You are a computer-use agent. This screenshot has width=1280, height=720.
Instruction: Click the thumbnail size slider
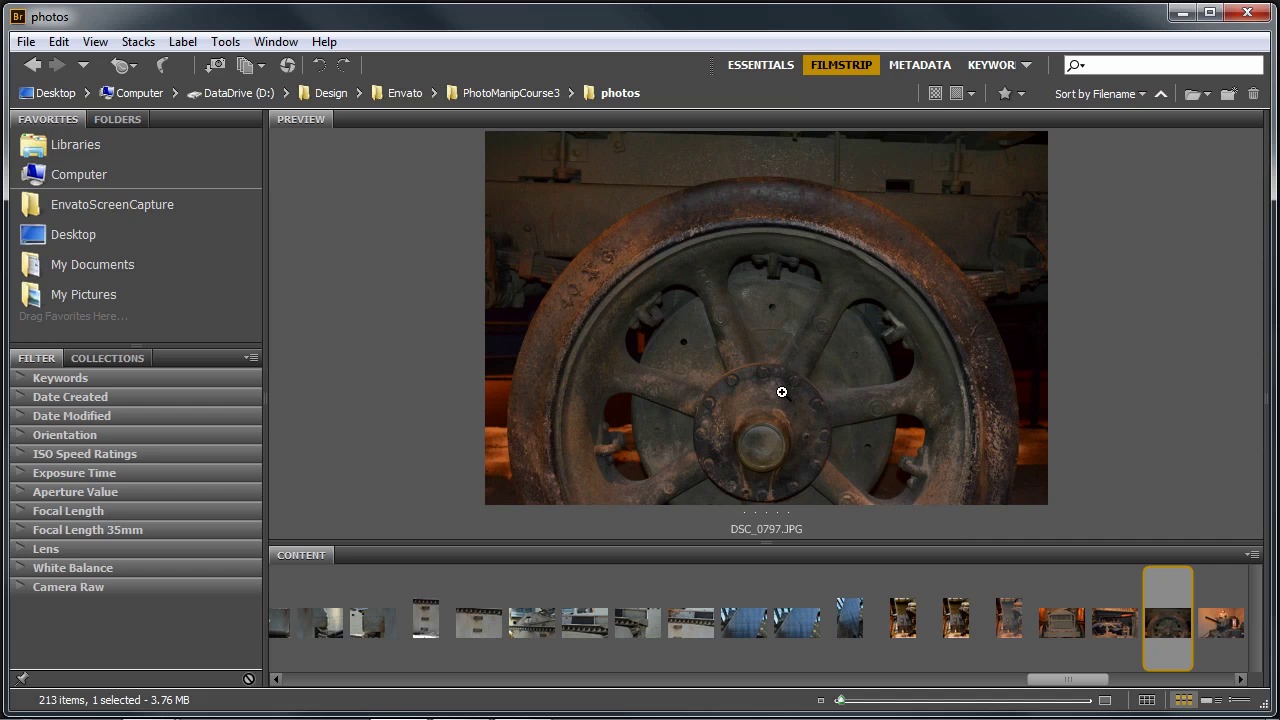click(x=964, y=700)
